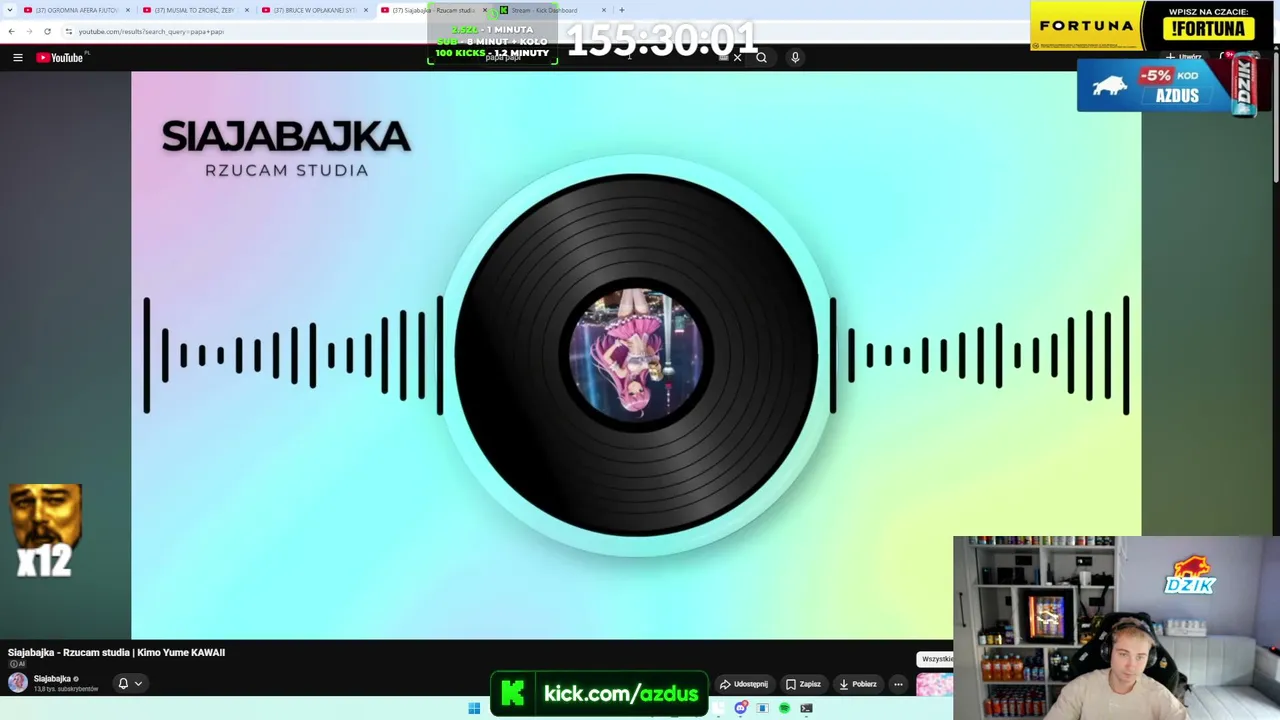Image resolution: width=1280 pixels, height=720 pixels.
Task: Go to the YouTube home logo
Action: (x=62, y=58)
